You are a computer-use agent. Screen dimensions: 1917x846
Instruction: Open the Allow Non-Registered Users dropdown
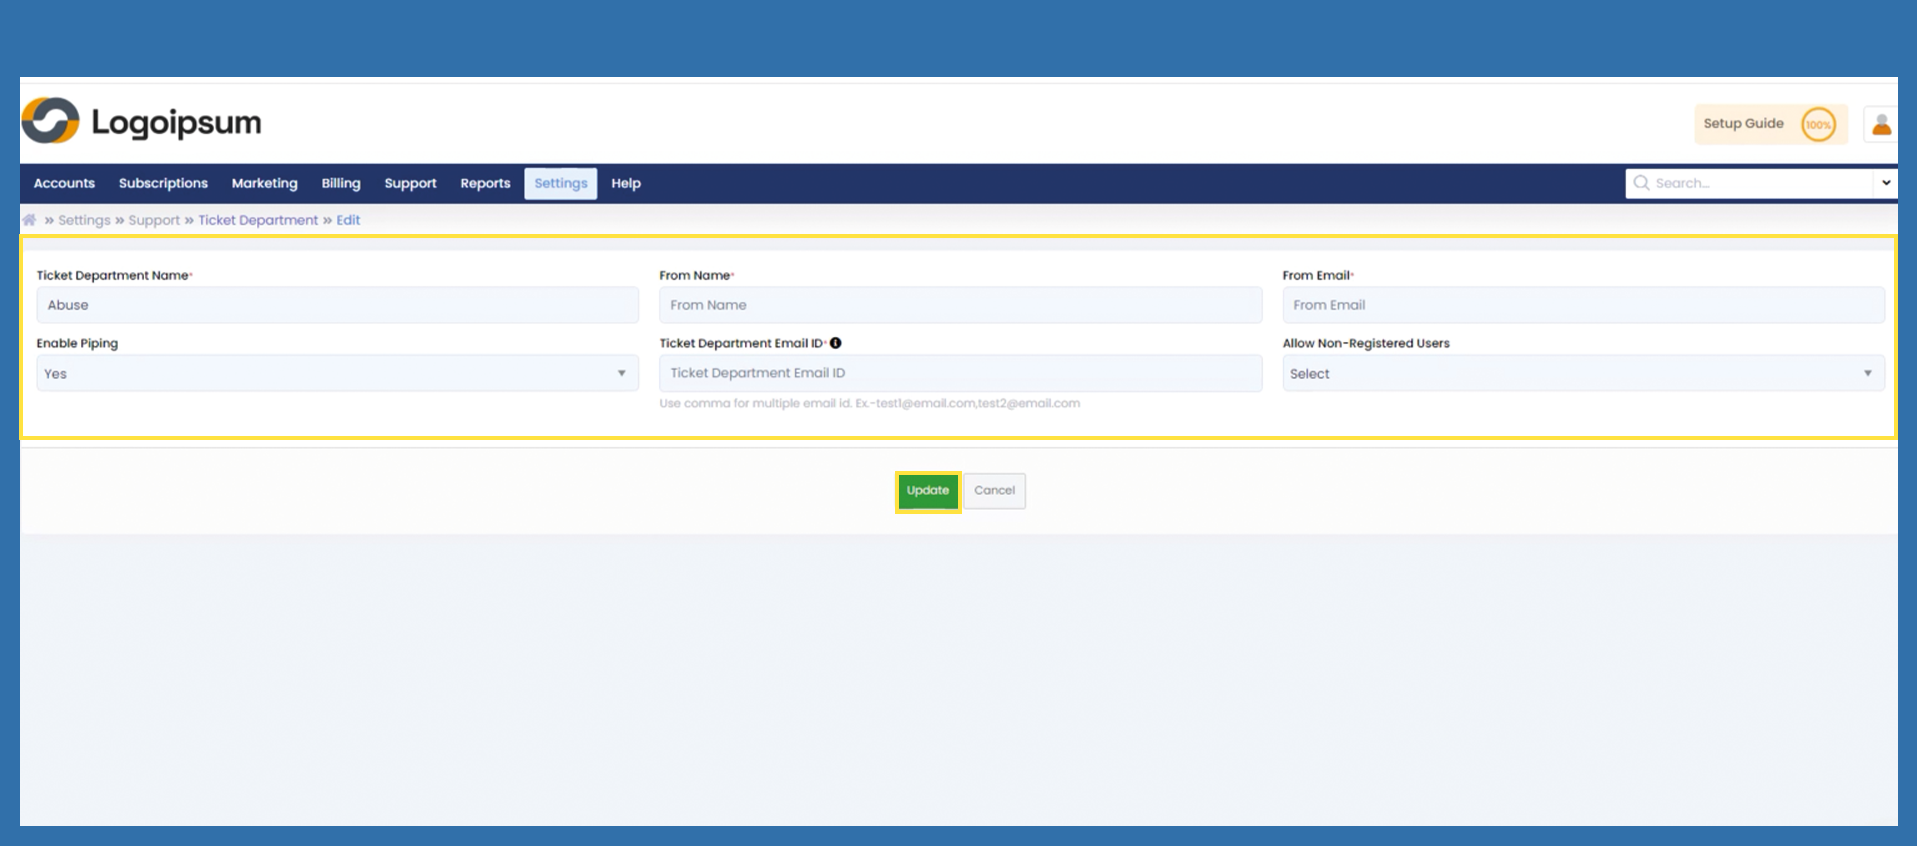point(1582,373)
